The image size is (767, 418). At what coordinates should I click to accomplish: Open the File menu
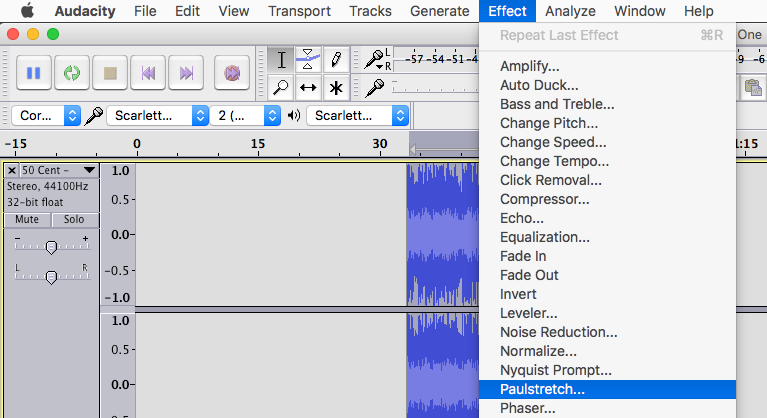point(145,11)
